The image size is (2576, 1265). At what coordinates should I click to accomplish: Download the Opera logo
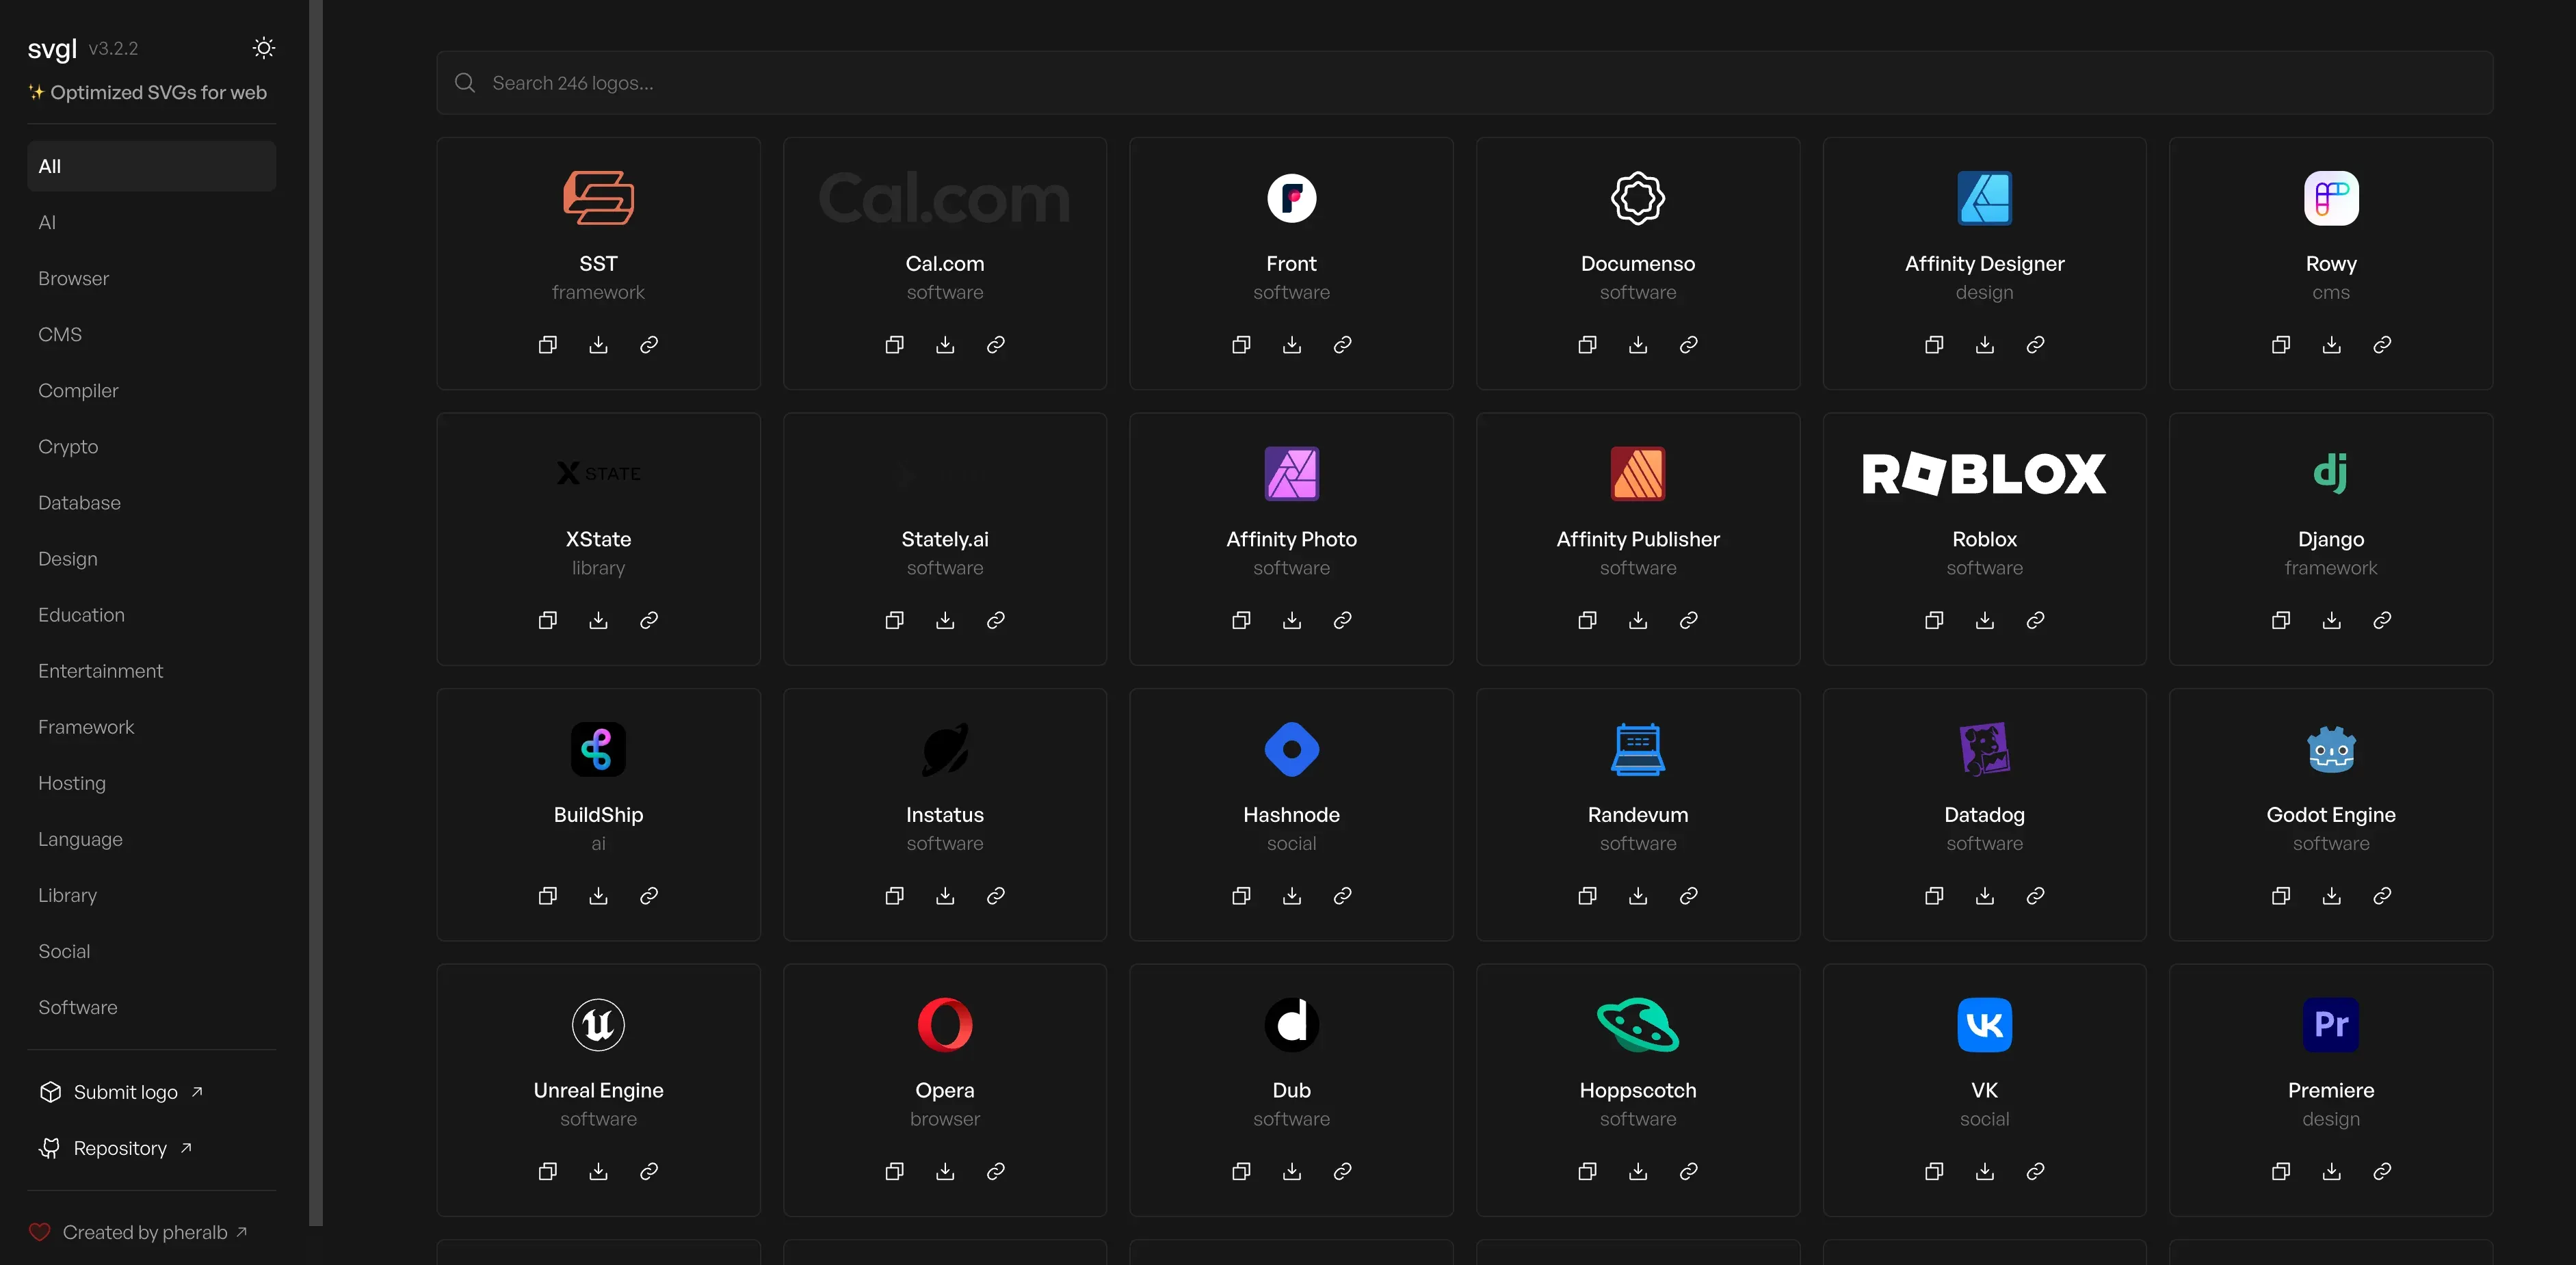945,1171
